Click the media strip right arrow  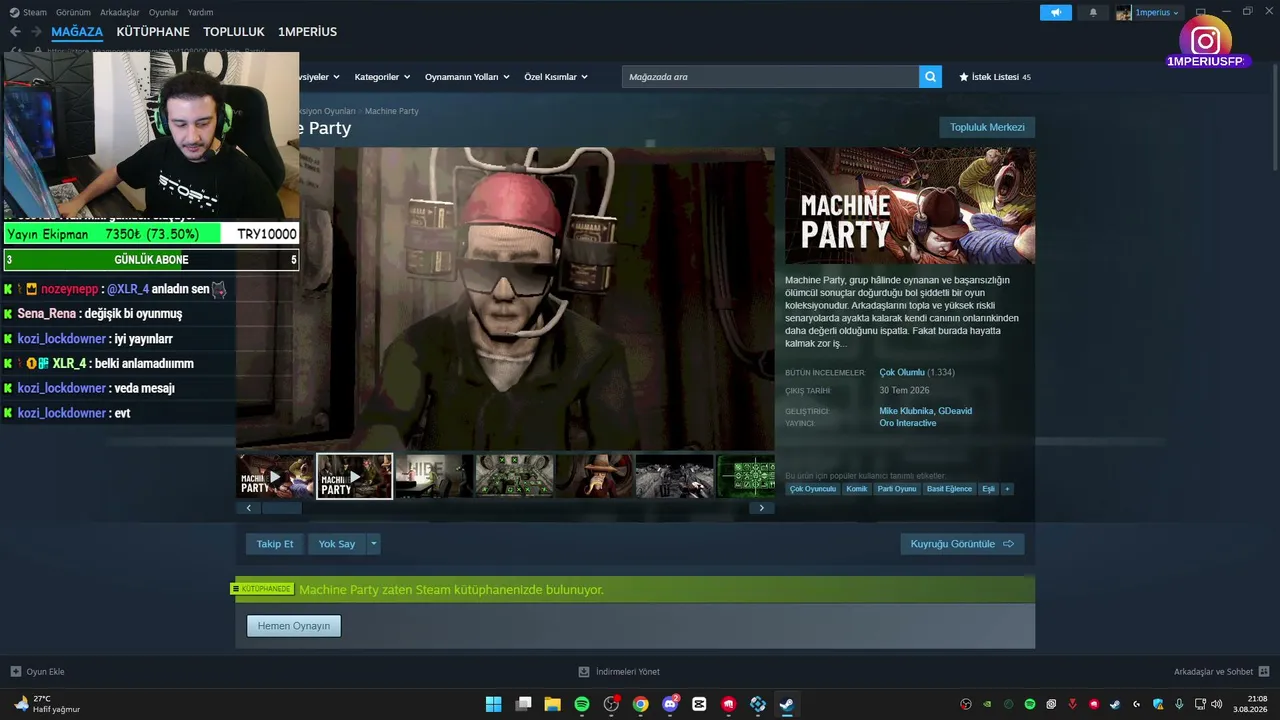(x=762, y=508)
